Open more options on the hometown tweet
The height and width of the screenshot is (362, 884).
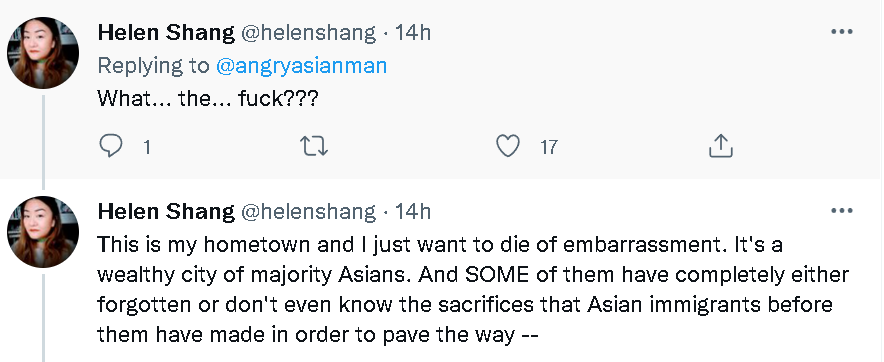[842, 211]
